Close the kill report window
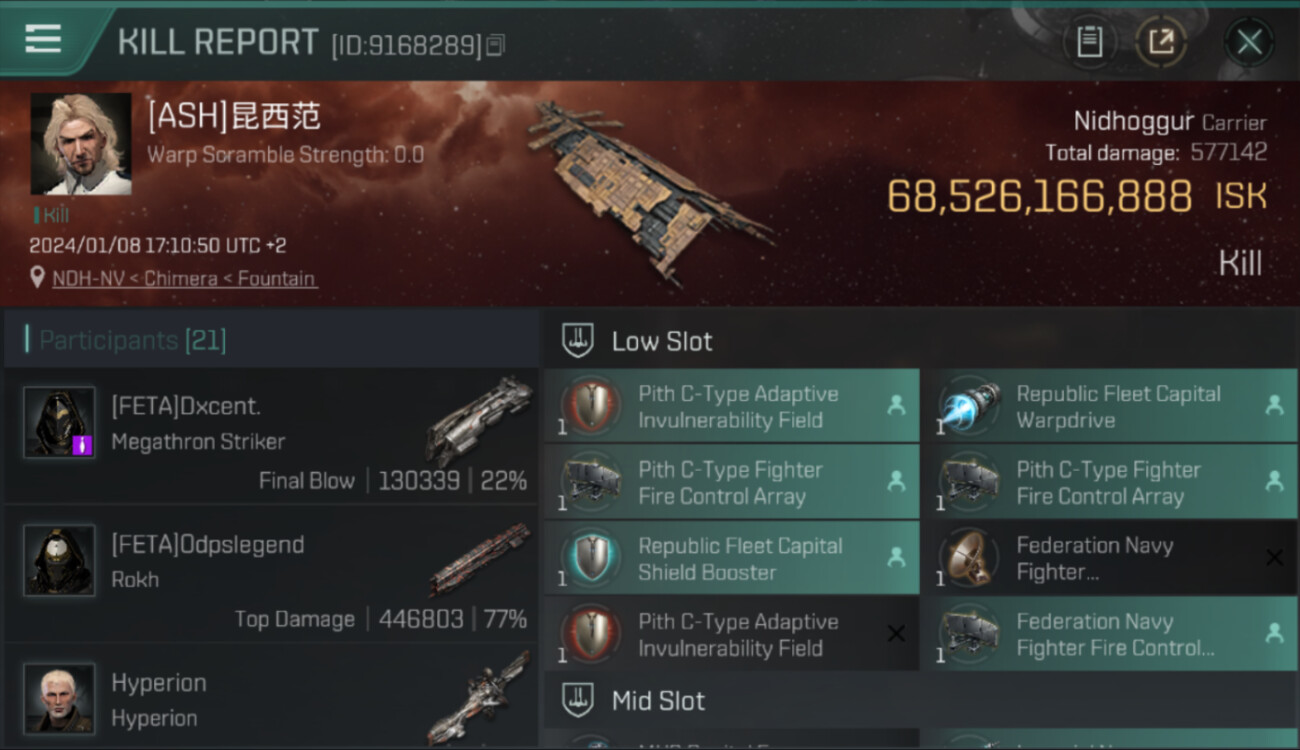The image size is (1300, 750). pos(1249,42)
